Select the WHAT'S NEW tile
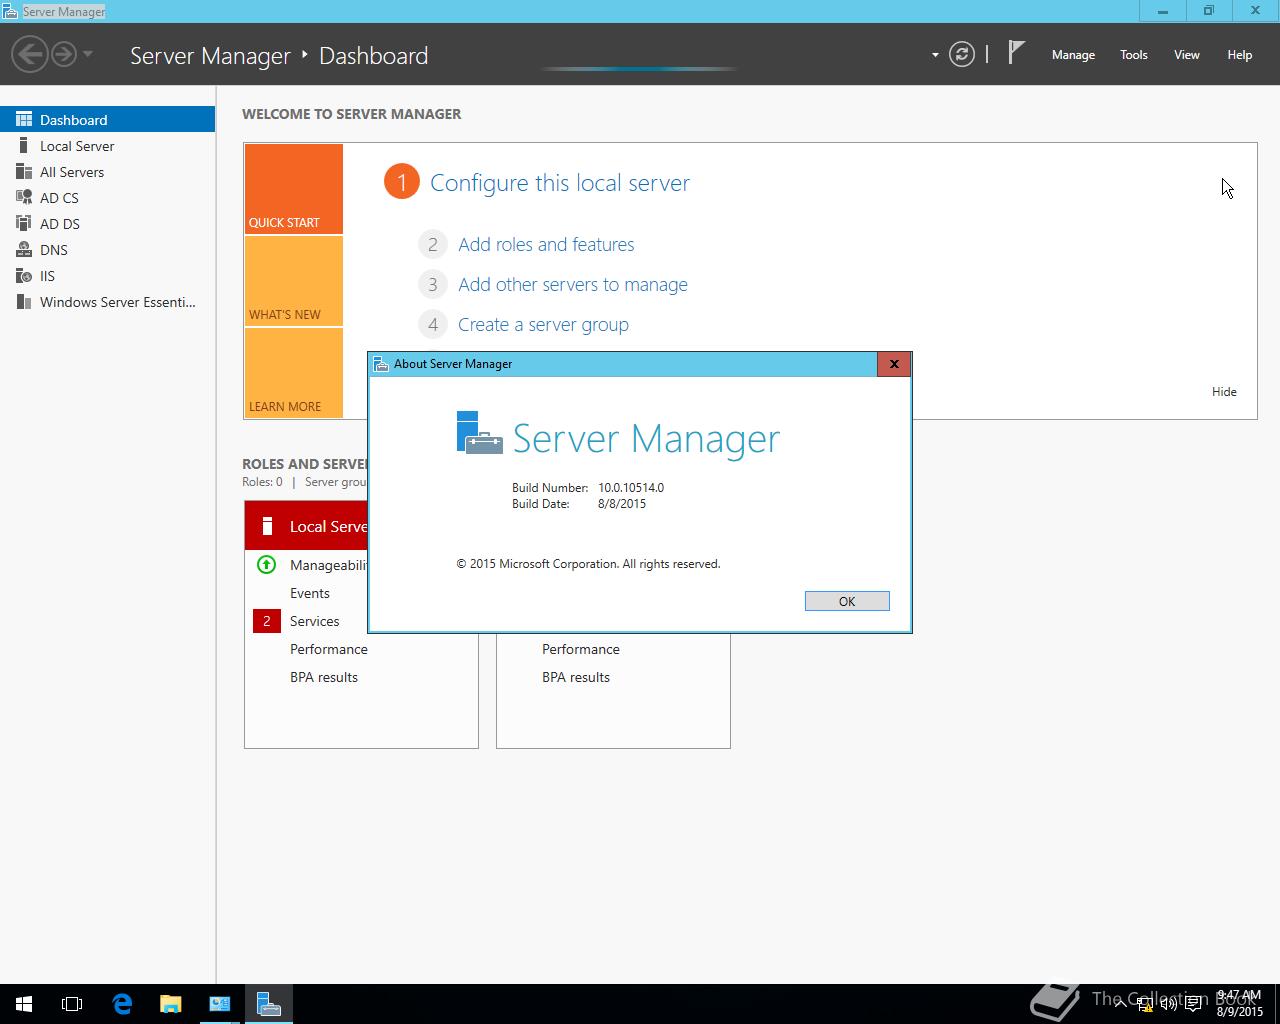 pyautogui.click(x=294, y=281)
